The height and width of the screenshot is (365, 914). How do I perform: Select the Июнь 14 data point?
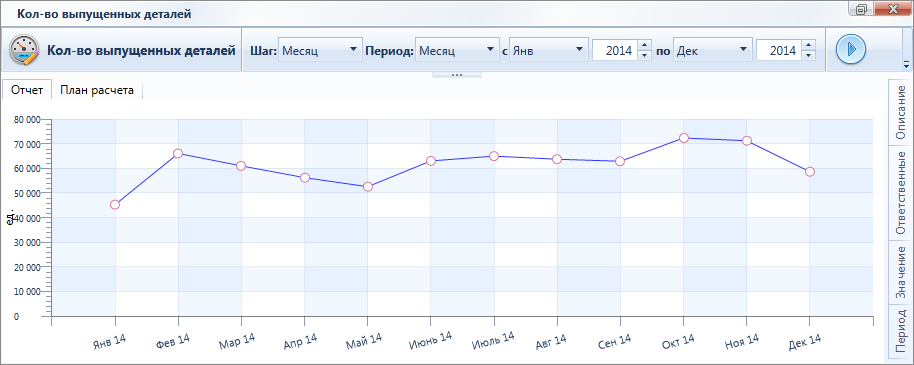tap(430, 161)
